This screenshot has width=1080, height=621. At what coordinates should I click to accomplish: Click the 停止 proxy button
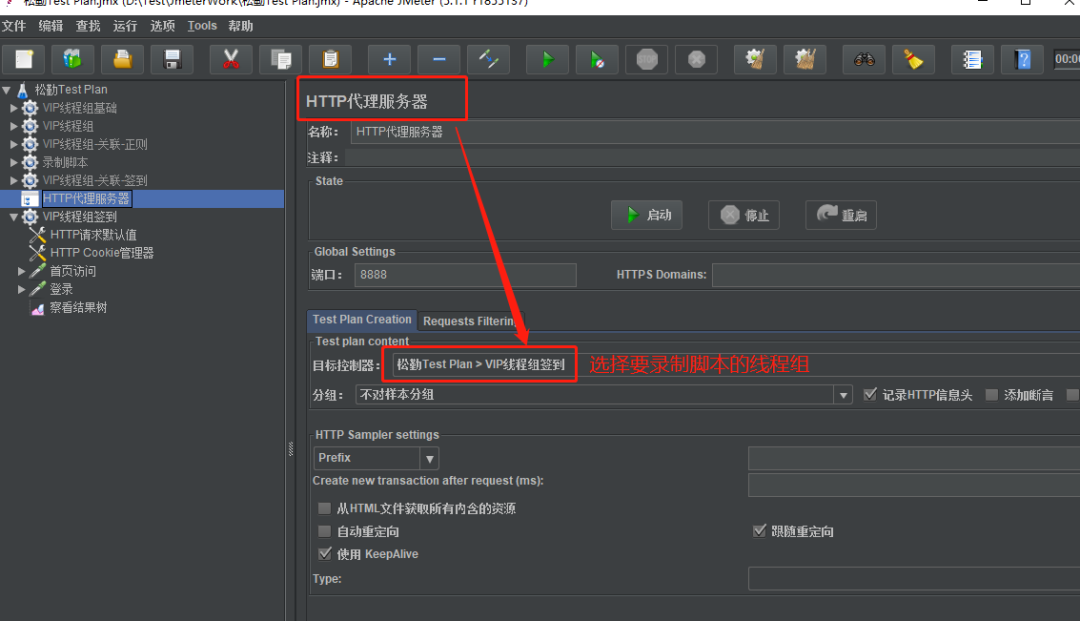744,215
